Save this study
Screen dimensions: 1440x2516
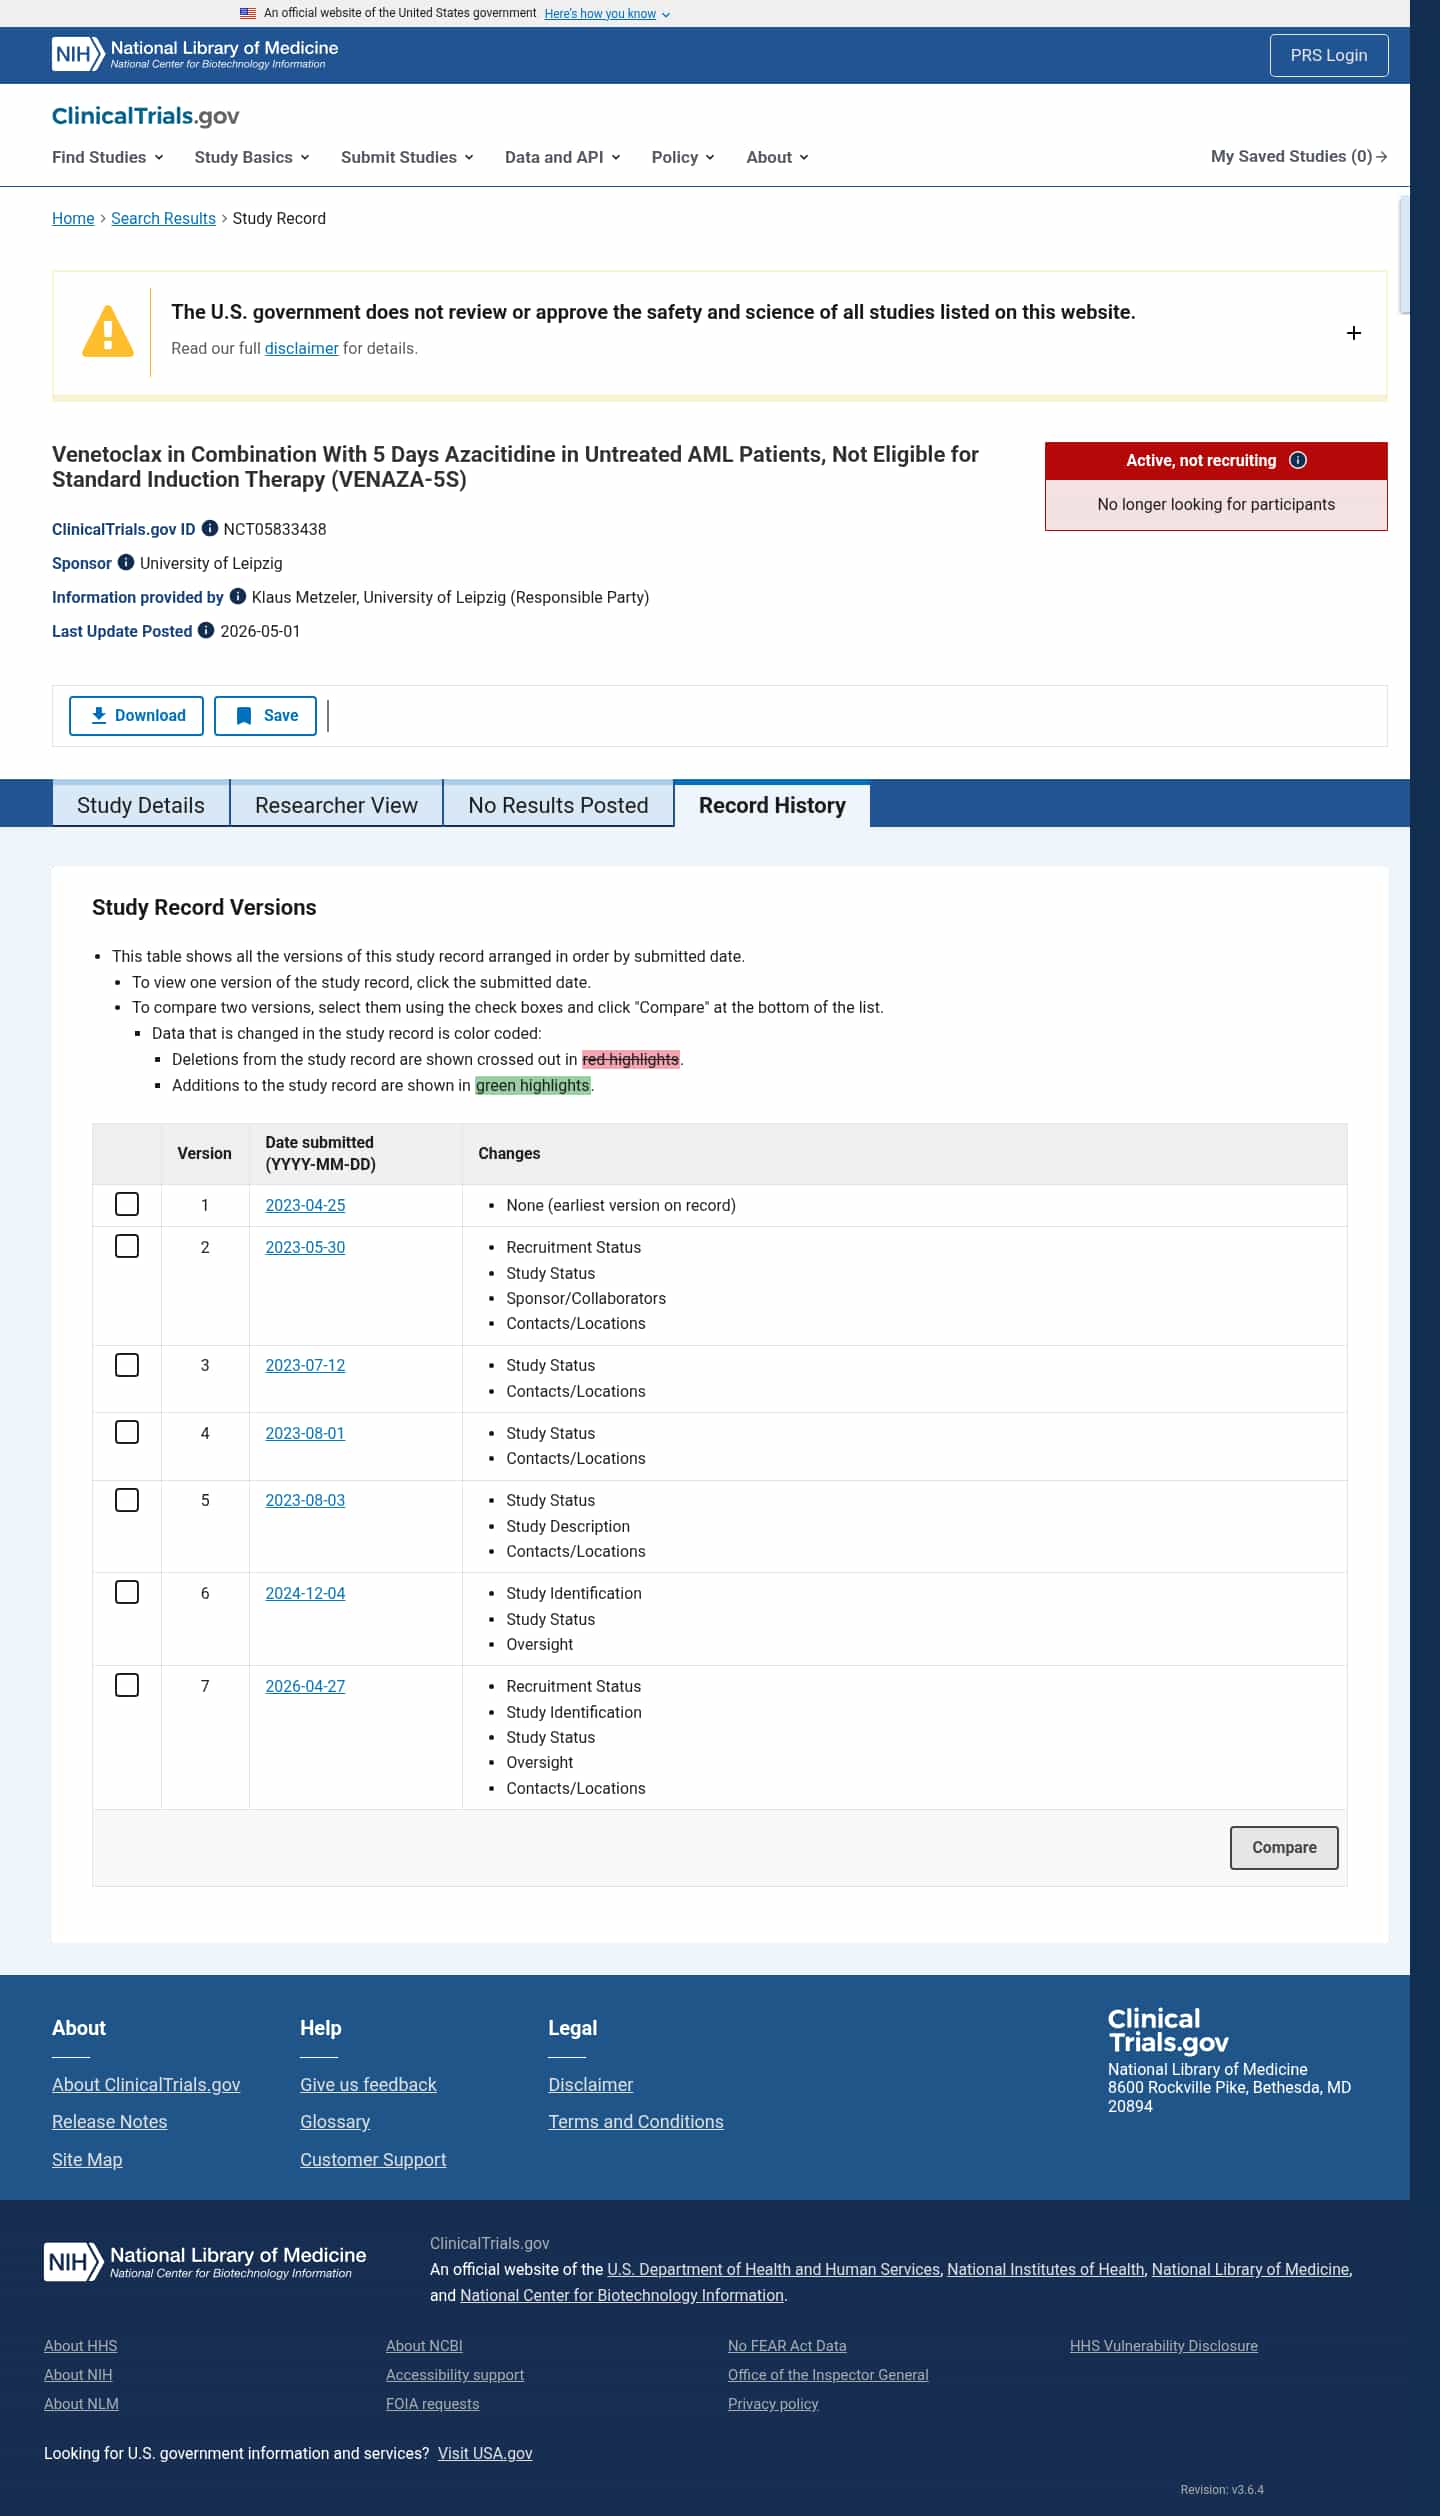pos(265,715)
